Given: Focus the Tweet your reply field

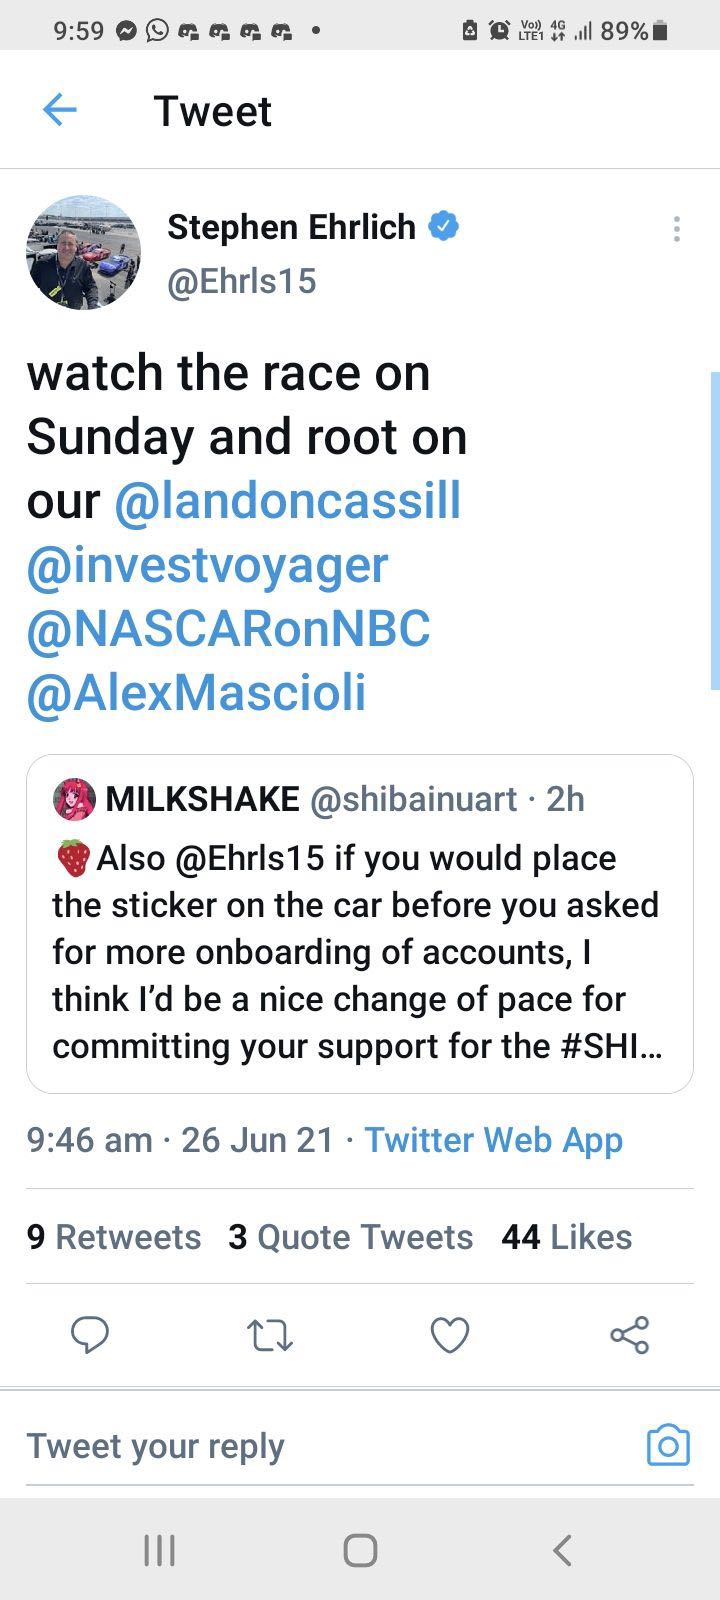Looking at the screenshot, I should 300,1445.
